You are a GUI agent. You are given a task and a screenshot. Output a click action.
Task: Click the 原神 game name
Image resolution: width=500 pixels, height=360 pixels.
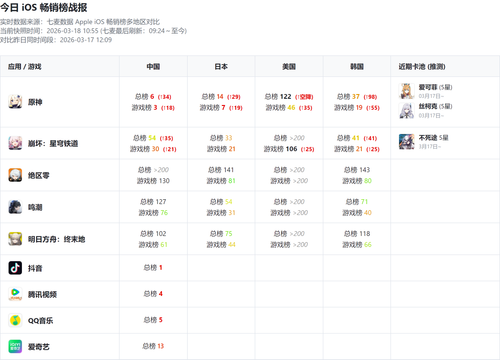pos(35,102)
